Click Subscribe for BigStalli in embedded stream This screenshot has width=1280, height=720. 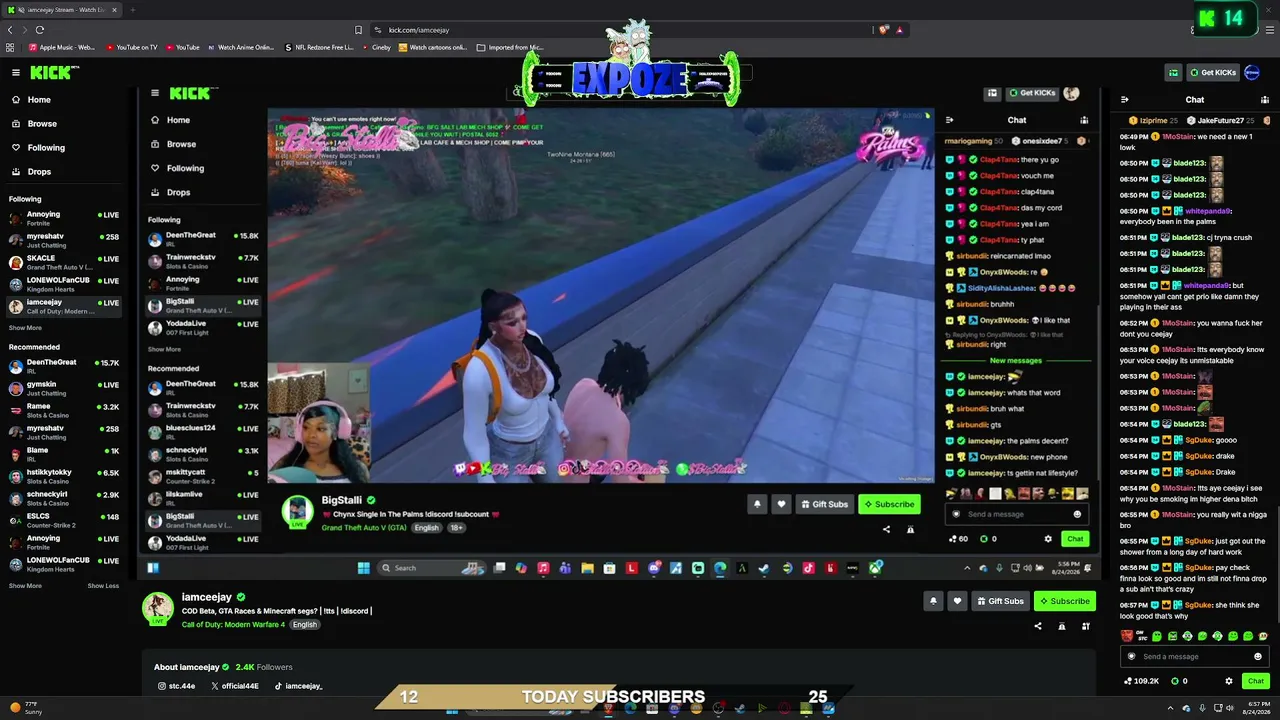point(889,504)
